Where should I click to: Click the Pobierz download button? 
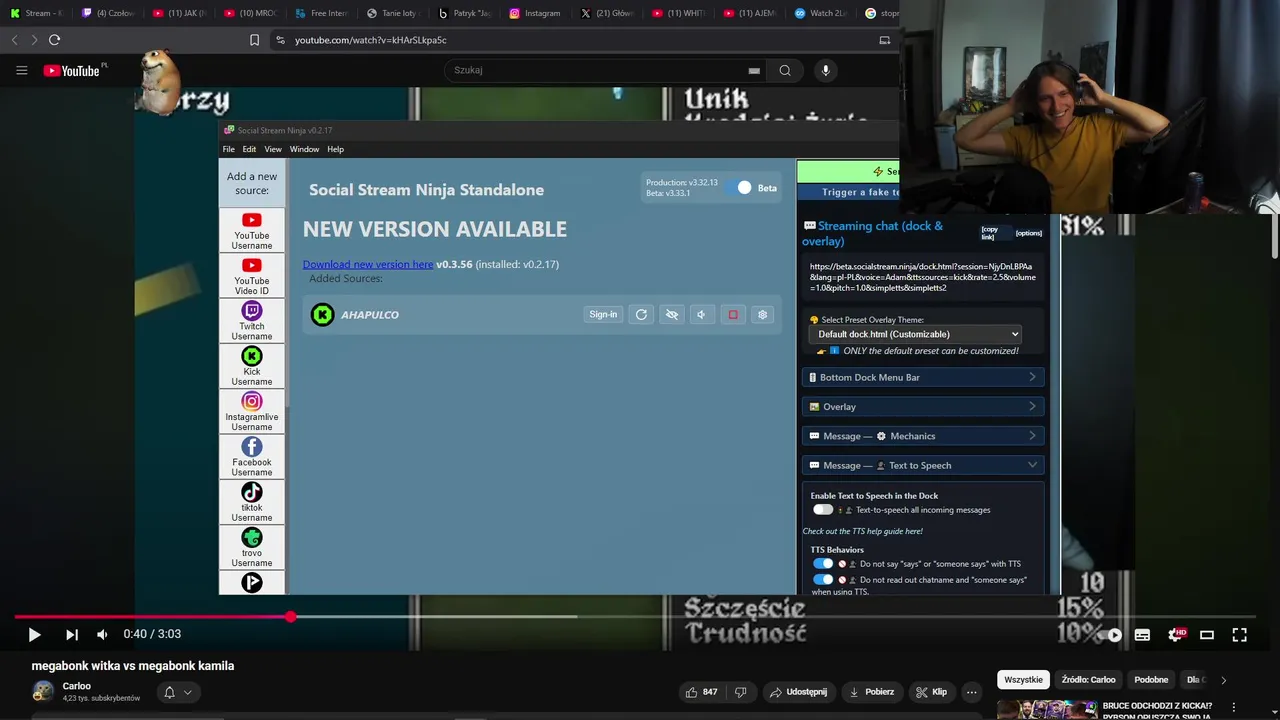871,692
